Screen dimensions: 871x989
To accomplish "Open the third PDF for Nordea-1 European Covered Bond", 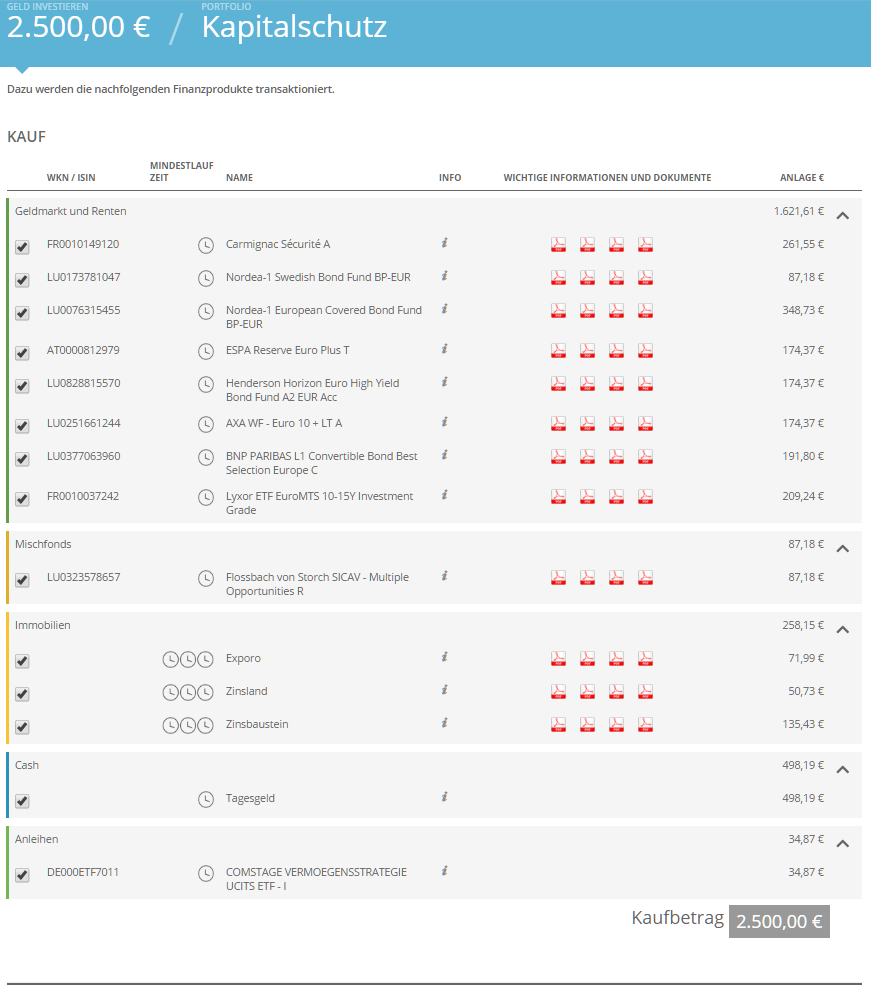I will click(x=616, y=310).
